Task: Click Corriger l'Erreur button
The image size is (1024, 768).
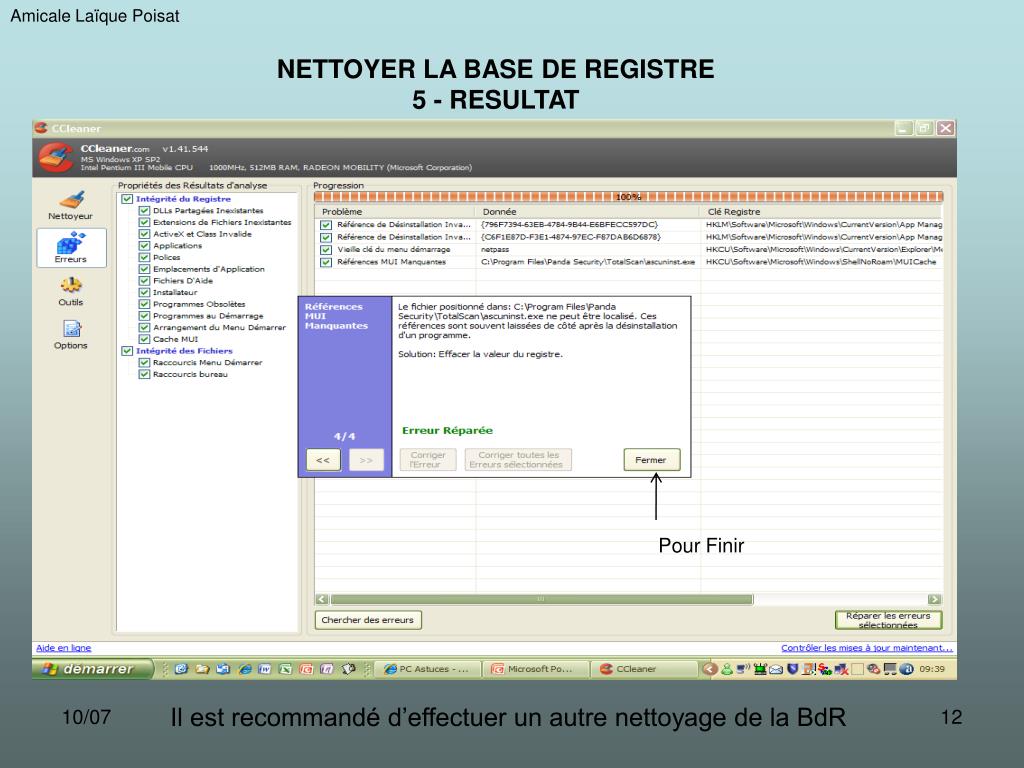Action: (x=428, y=460)
